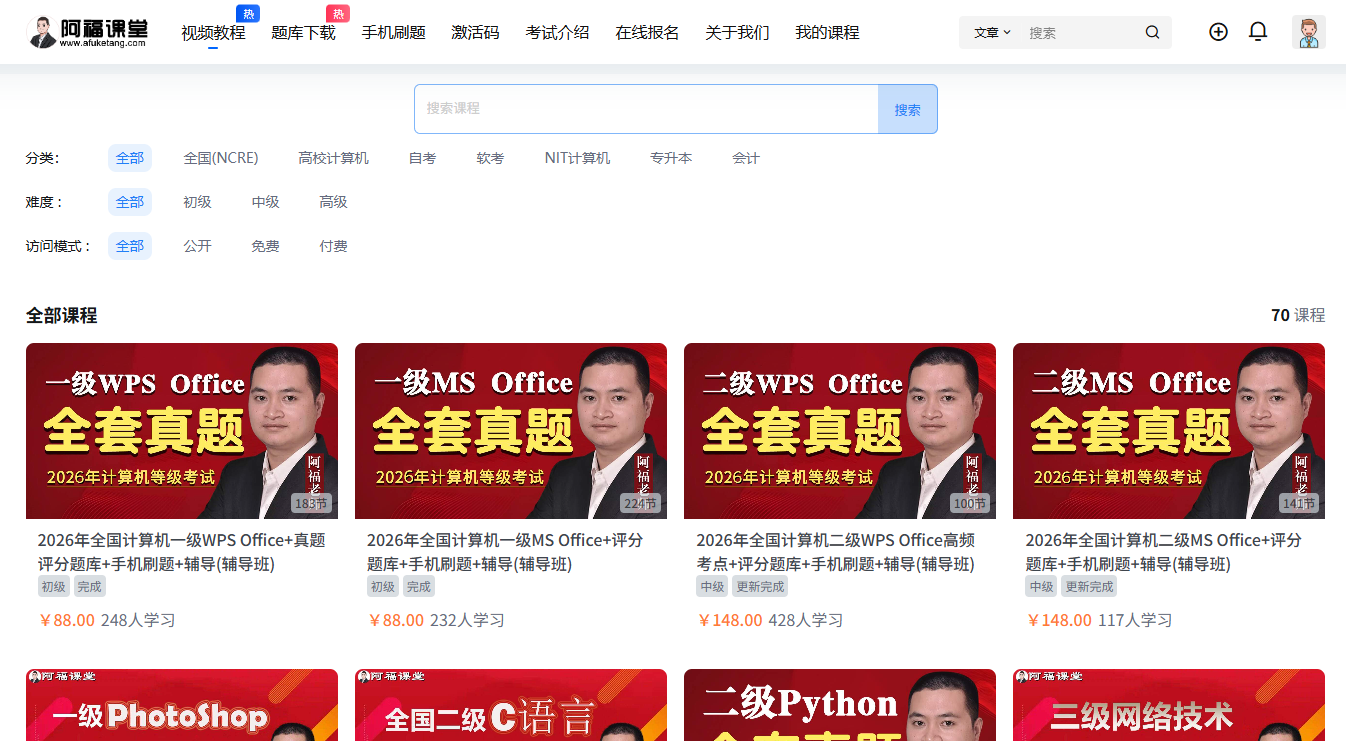Filter category by NIT计算机

(x=577, y=158)
